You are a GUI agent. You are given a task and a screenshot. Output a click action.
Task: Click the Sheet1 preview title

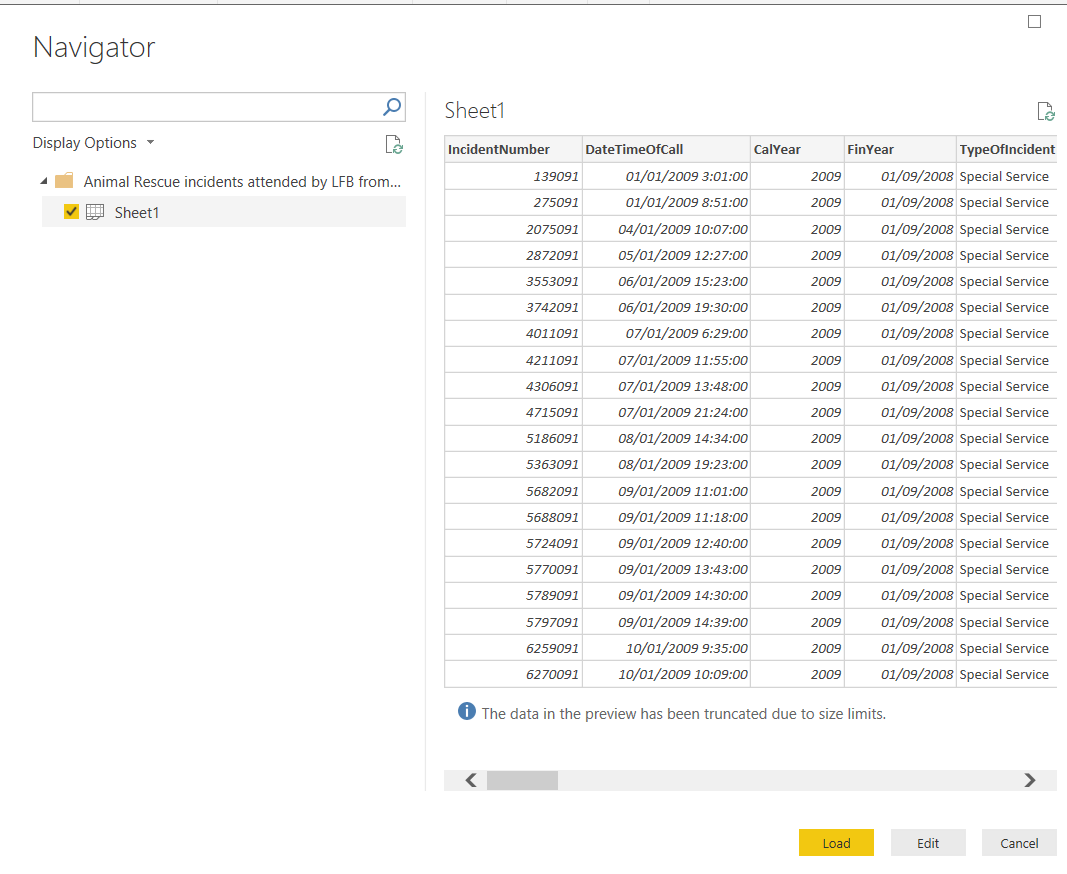pos(475,110)
